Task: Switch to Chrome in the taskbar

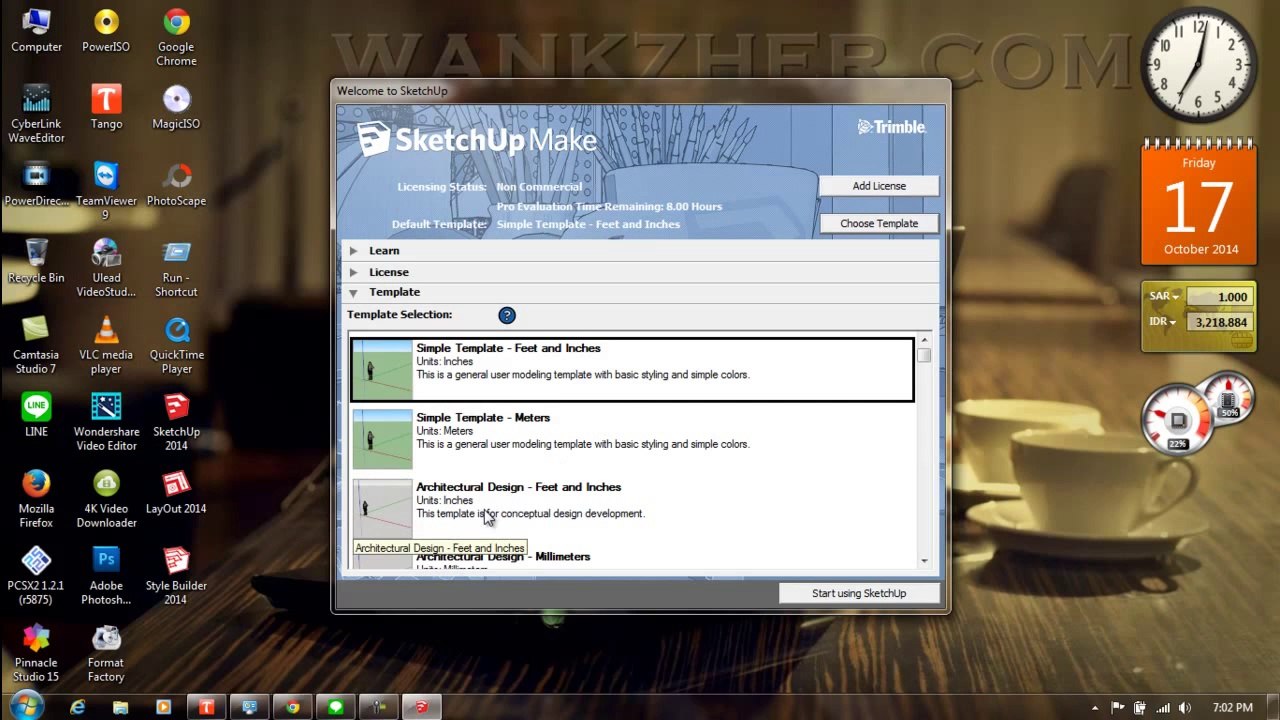Action: click(293, 707)
